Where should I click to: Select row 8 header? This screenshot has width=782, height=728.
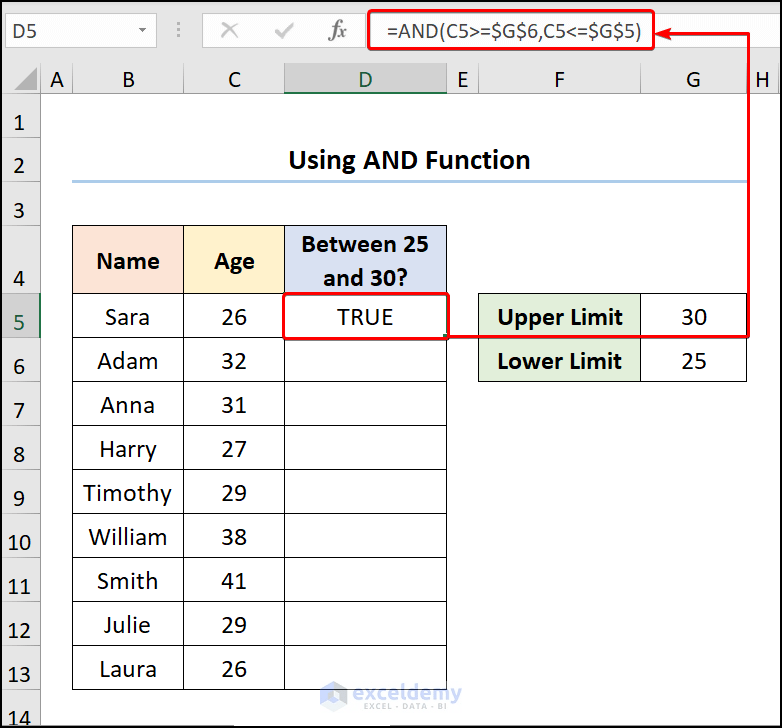click(x=20, y=447)
